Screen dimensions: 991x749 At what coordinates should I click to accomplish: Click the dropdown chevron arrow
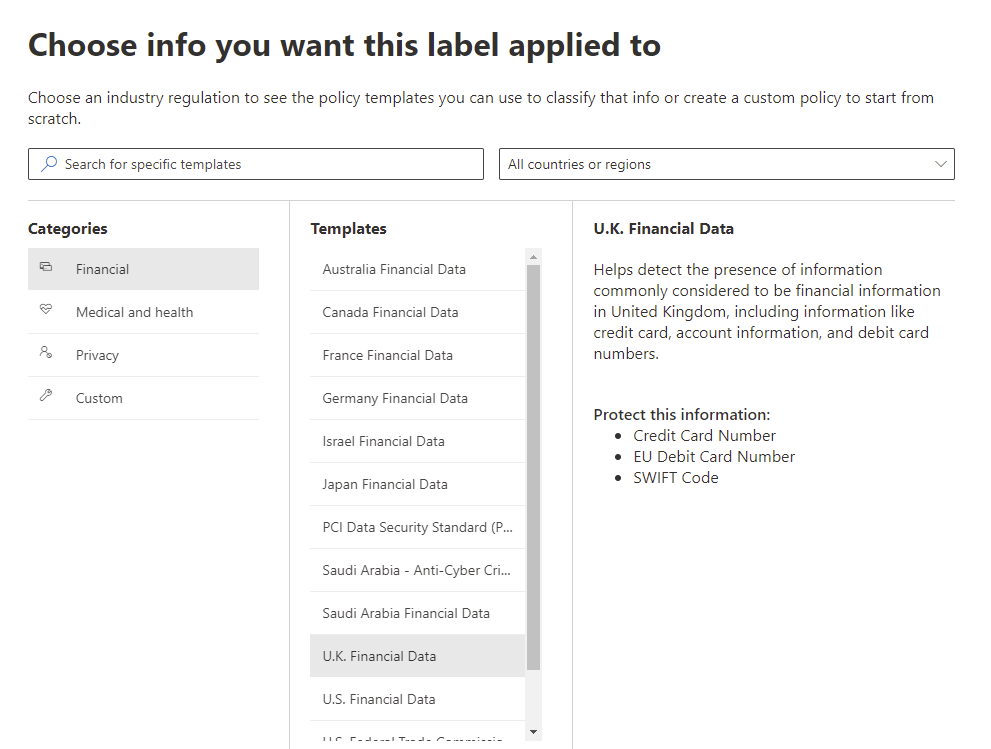click(x=940, y=164)
